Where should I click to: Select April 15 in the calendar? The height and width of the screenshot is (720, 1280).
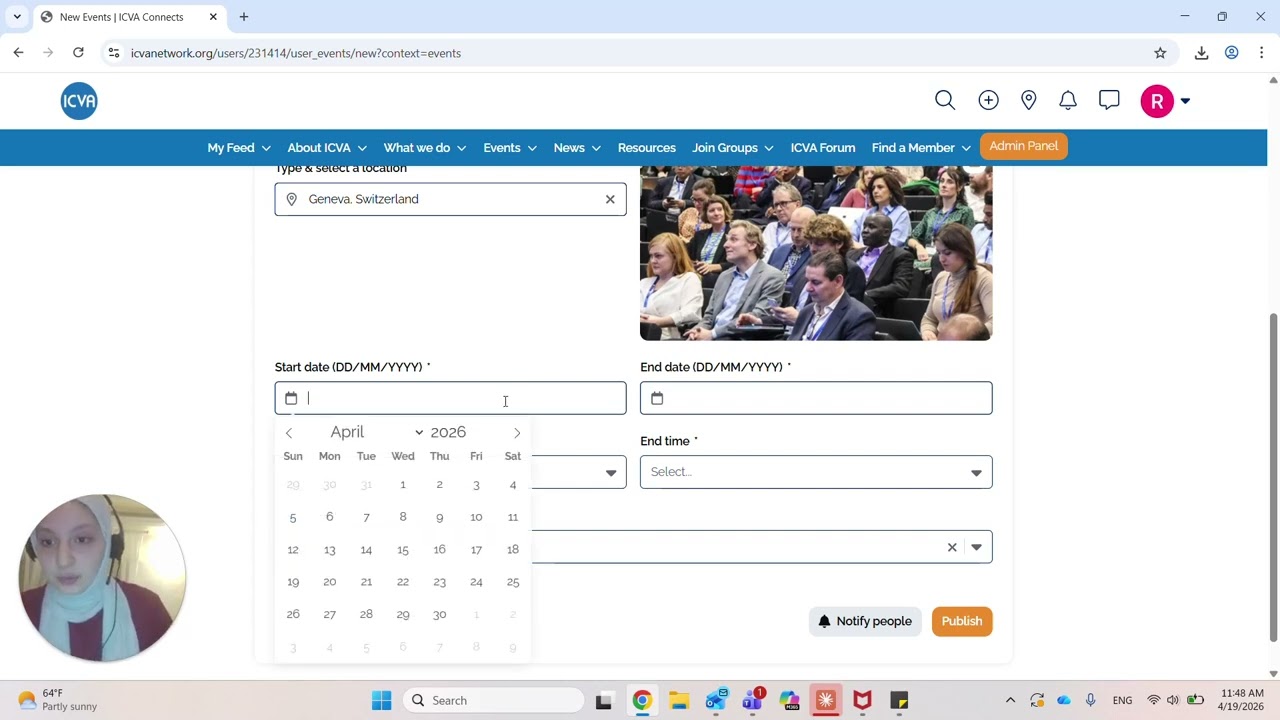click(x=403, y=550)
